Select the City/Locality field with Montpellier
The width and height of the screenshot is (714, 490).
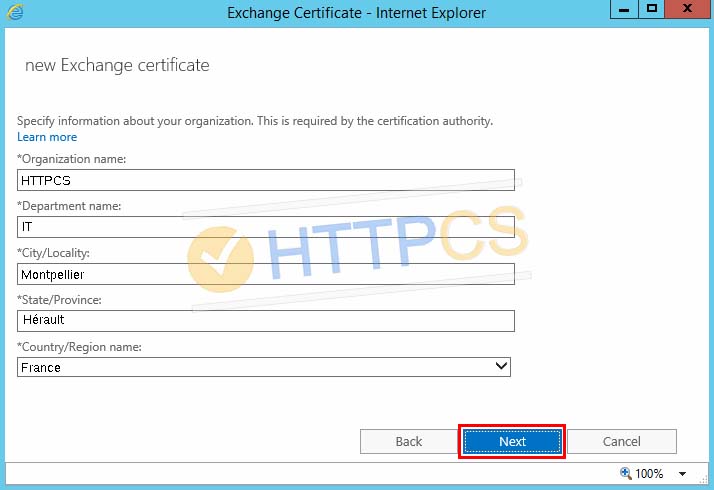pyautogui.click(x=266, y=274)
